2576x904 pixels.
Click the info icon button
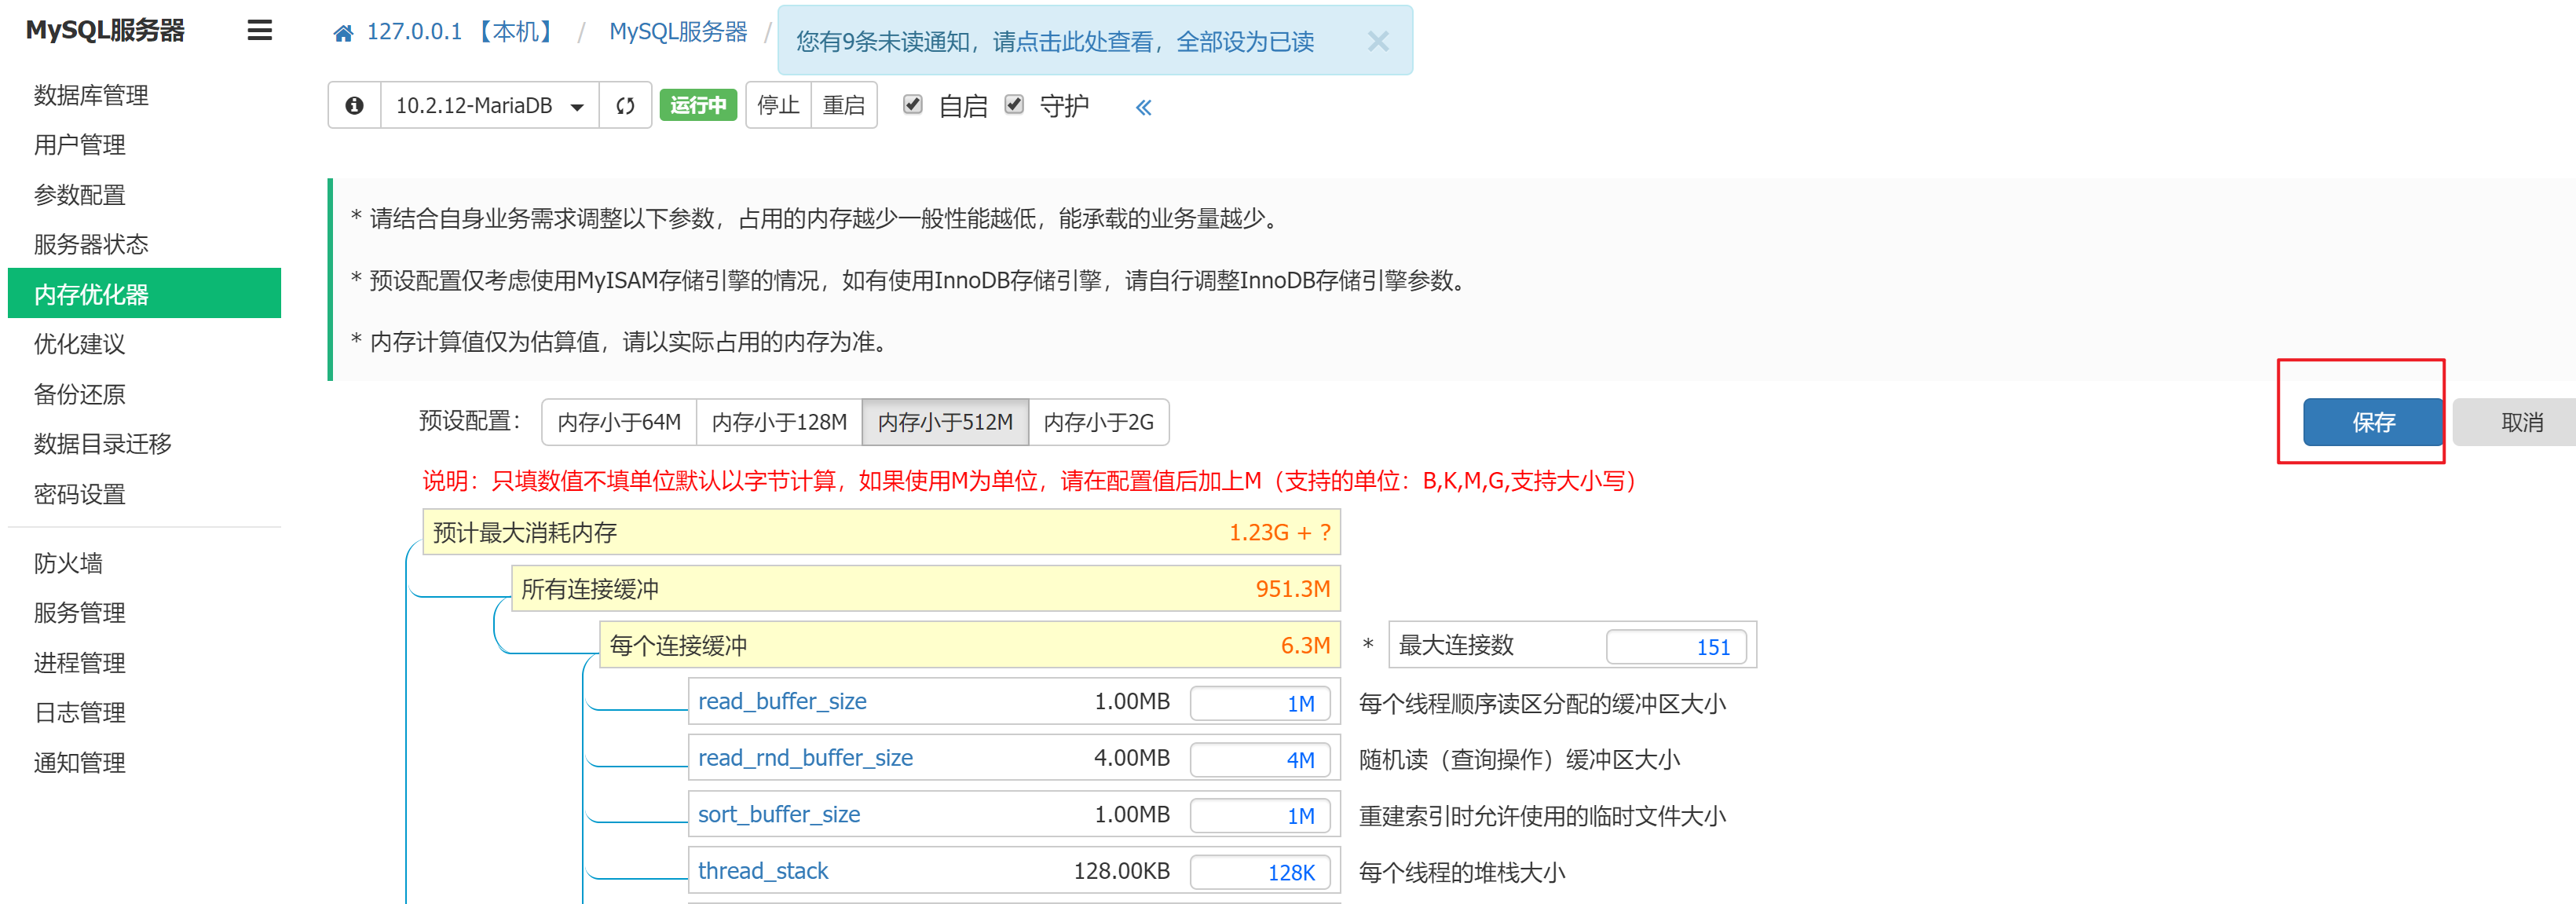(354, 105)
